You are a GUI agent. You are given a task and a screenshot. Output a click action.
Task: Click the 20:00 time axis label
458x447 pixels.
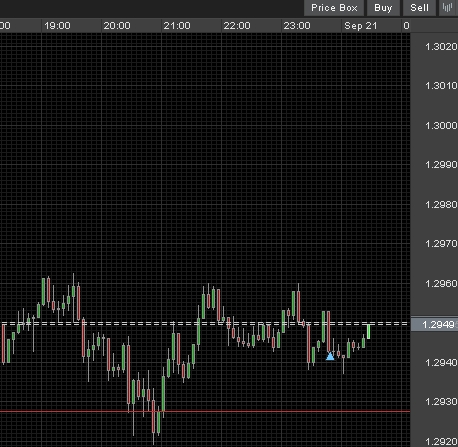[117, 26]
